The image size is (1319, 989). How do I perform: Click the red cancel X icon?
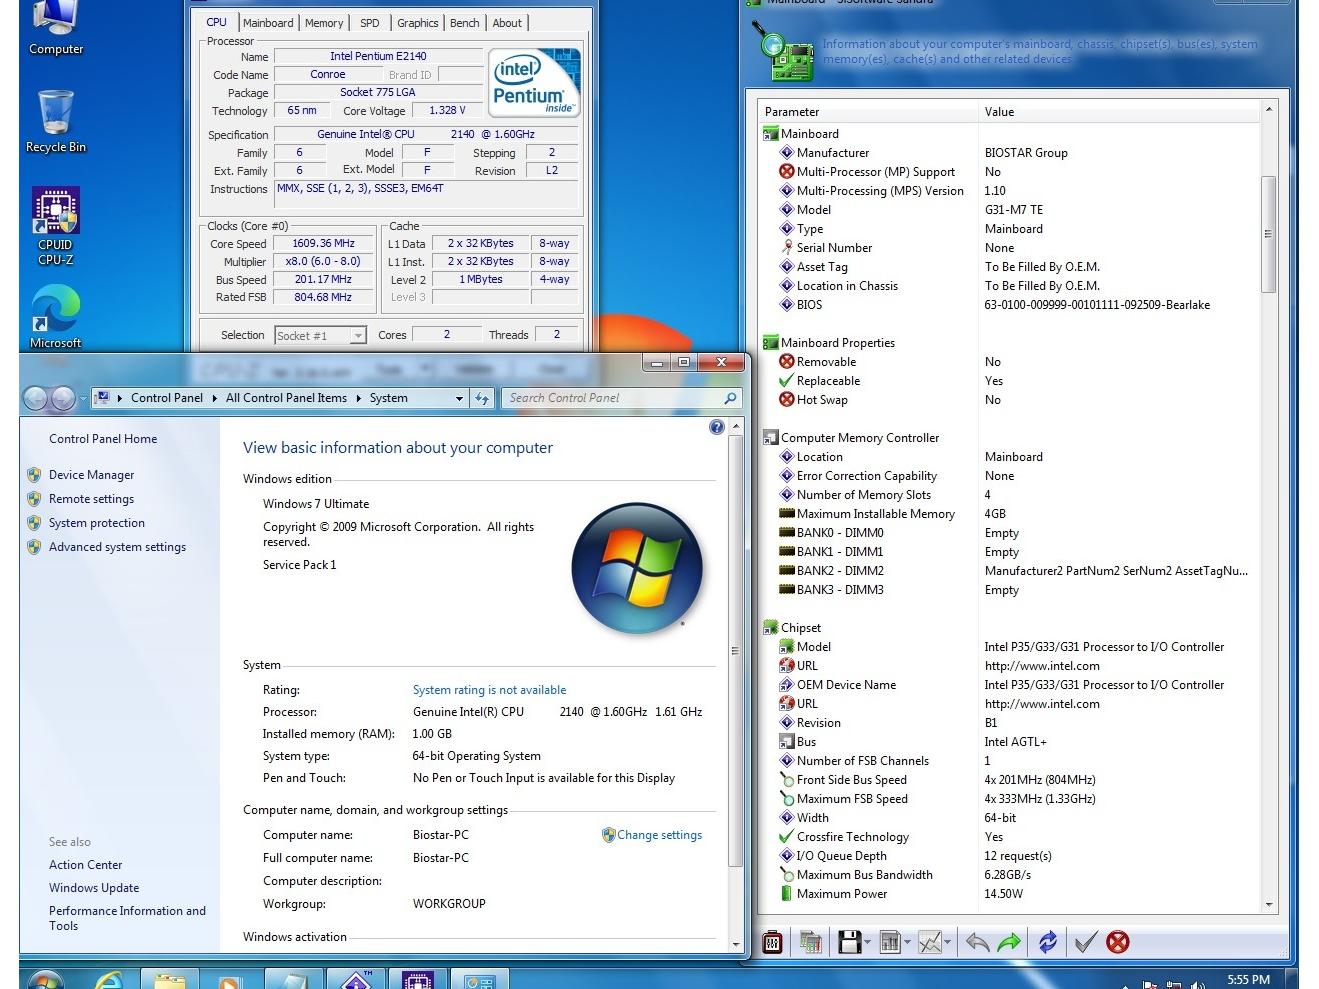1118,942
